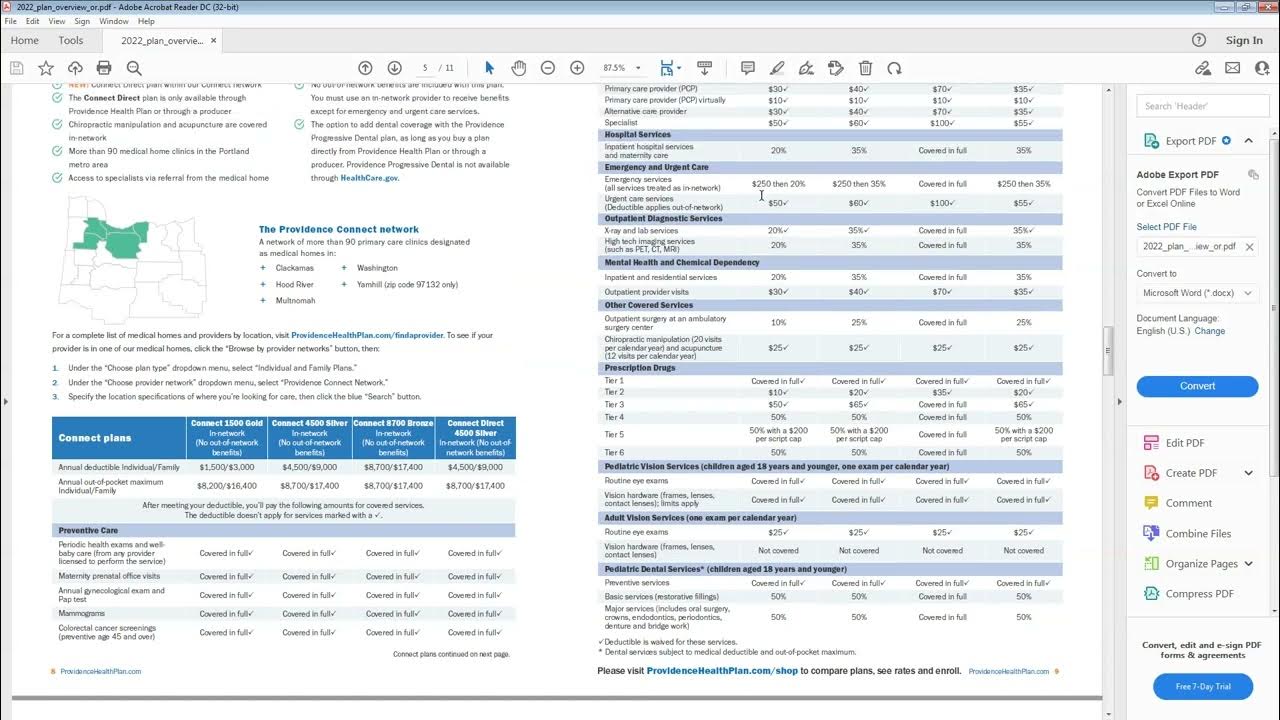Close the 2022_plan_overview document tab
1280x720 pixels.
(214, 41)
